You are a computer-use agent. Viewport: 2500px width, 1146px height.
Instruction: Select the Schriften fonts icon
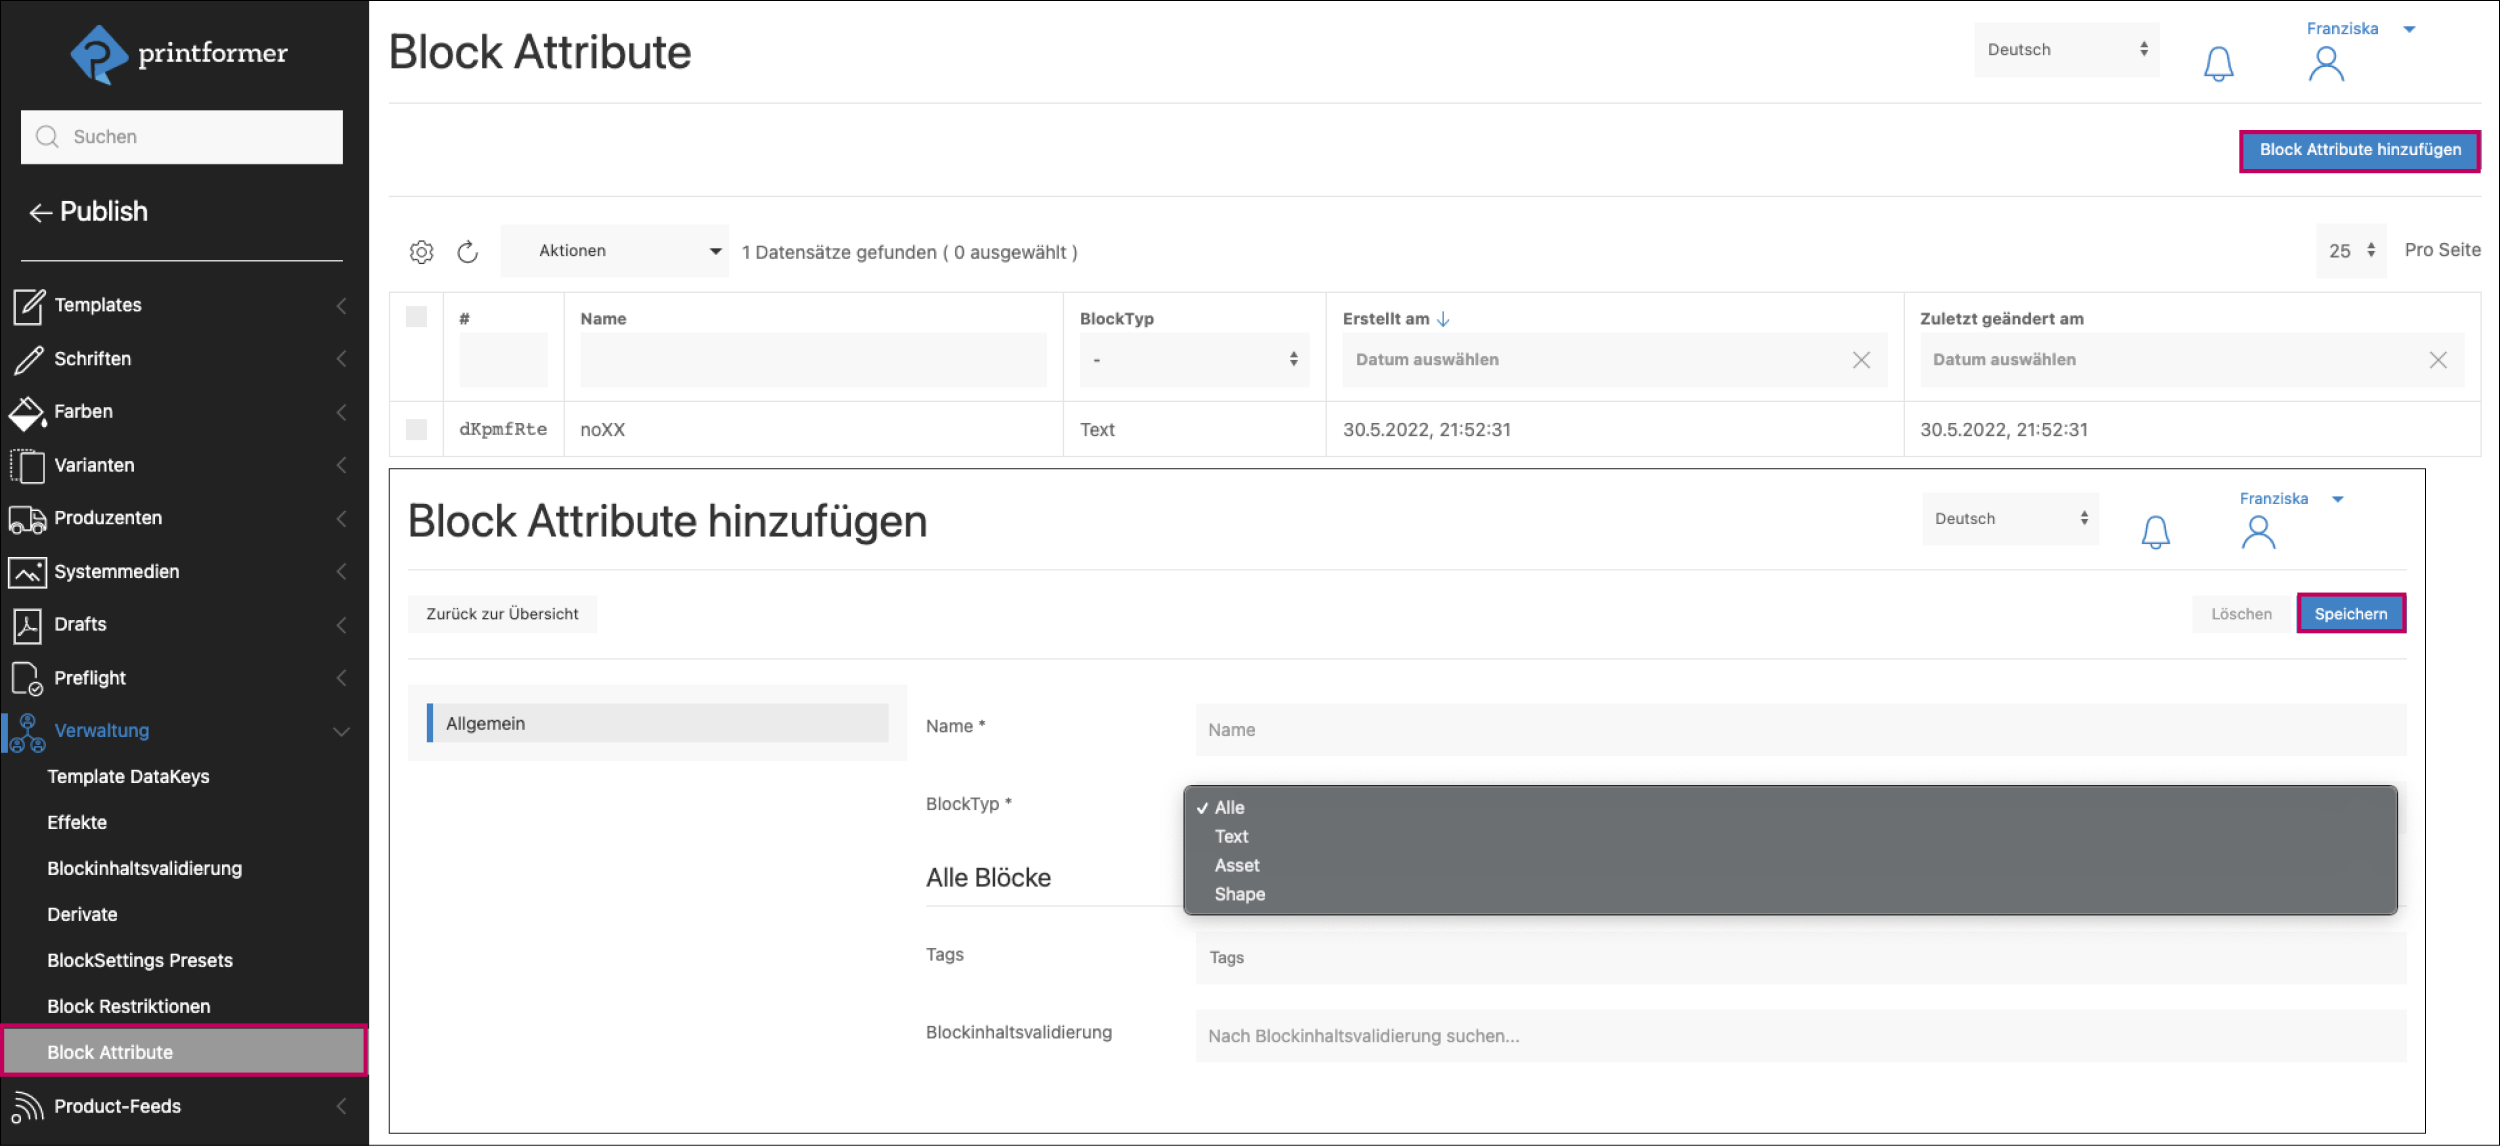coord(27,358)
